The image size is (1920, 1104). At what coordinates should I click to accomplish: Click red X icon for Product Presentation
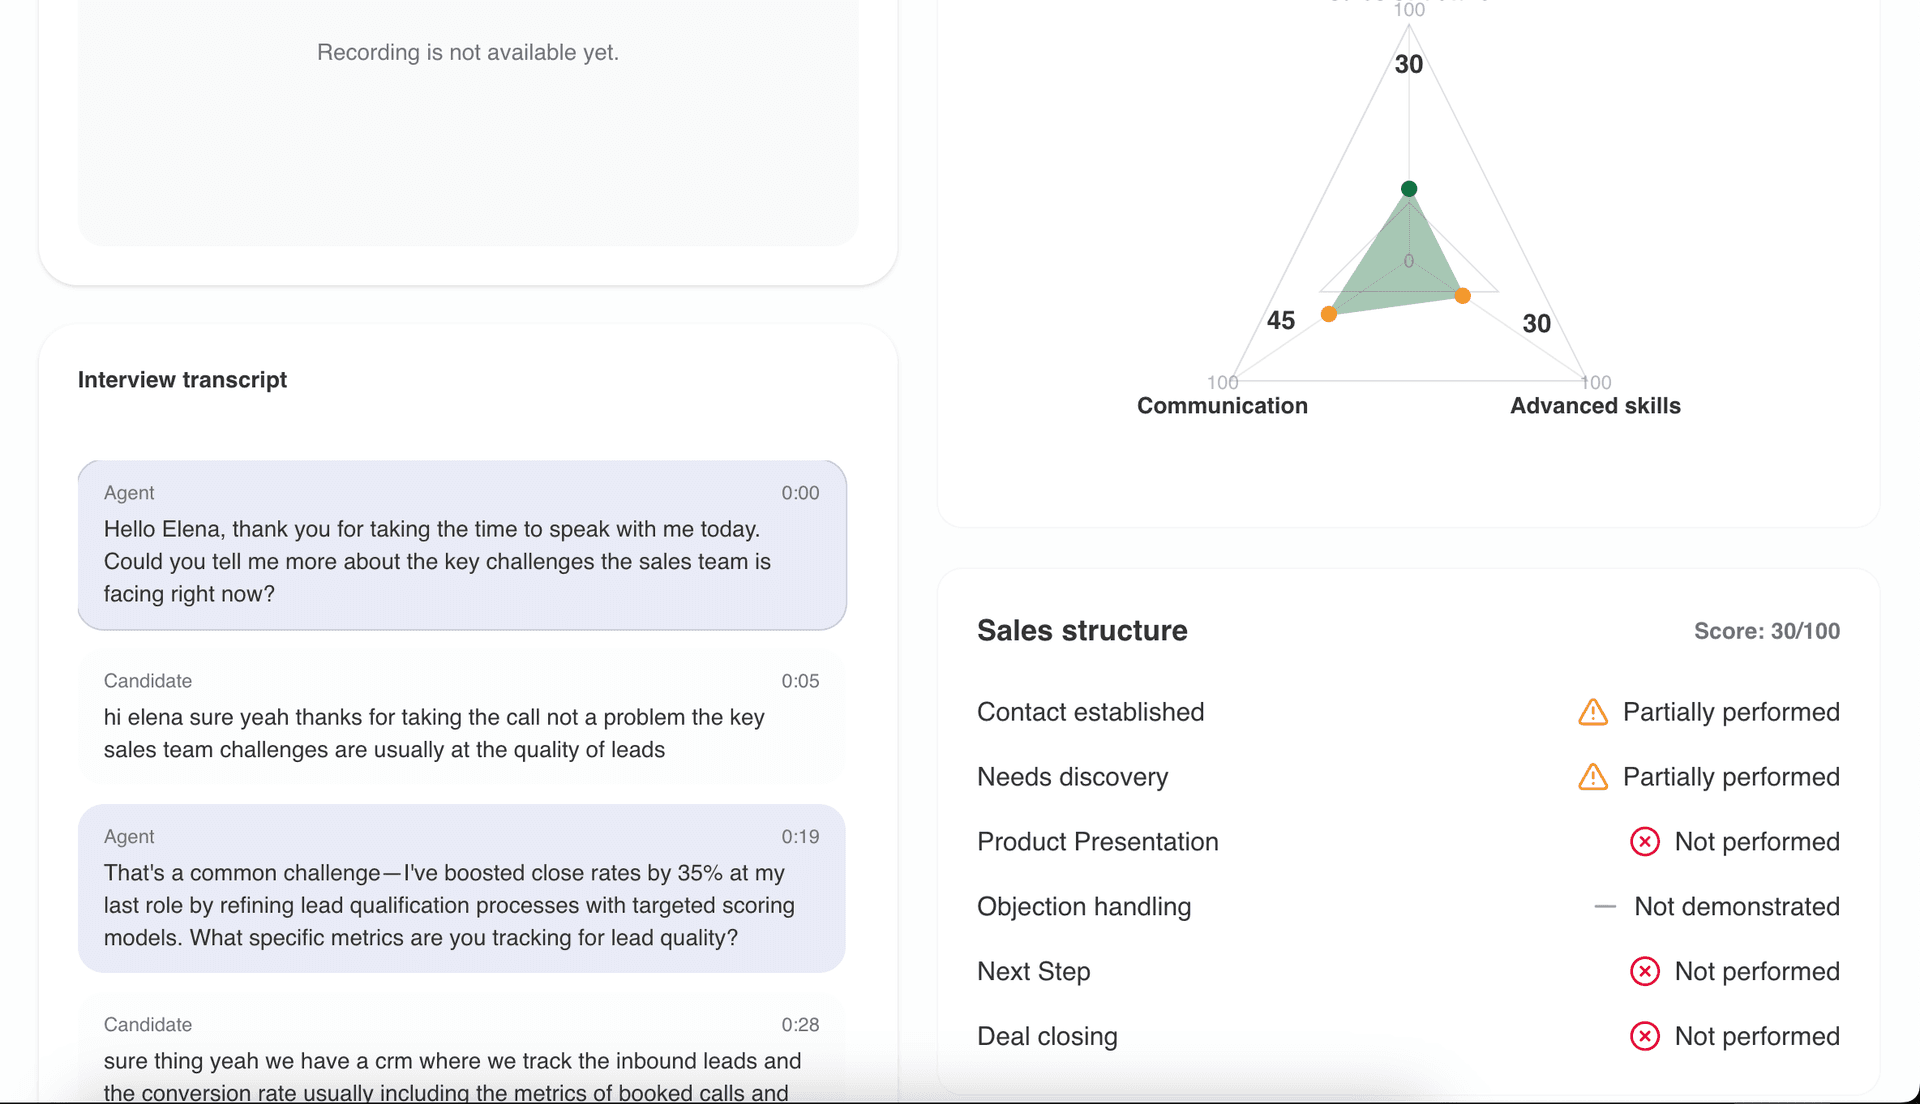(1645, 842)
